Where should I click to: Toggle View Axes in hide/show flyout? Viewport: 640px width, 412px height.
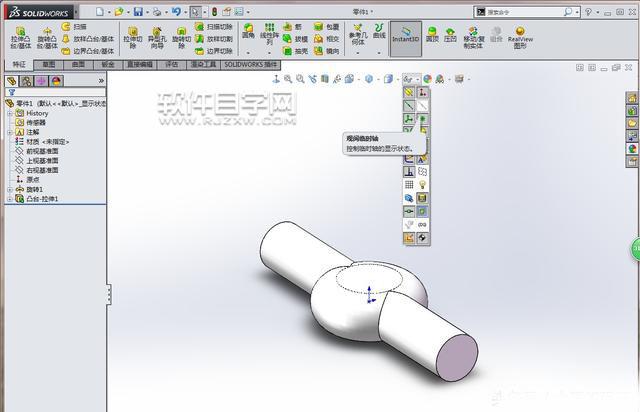(x=409, y=106)
